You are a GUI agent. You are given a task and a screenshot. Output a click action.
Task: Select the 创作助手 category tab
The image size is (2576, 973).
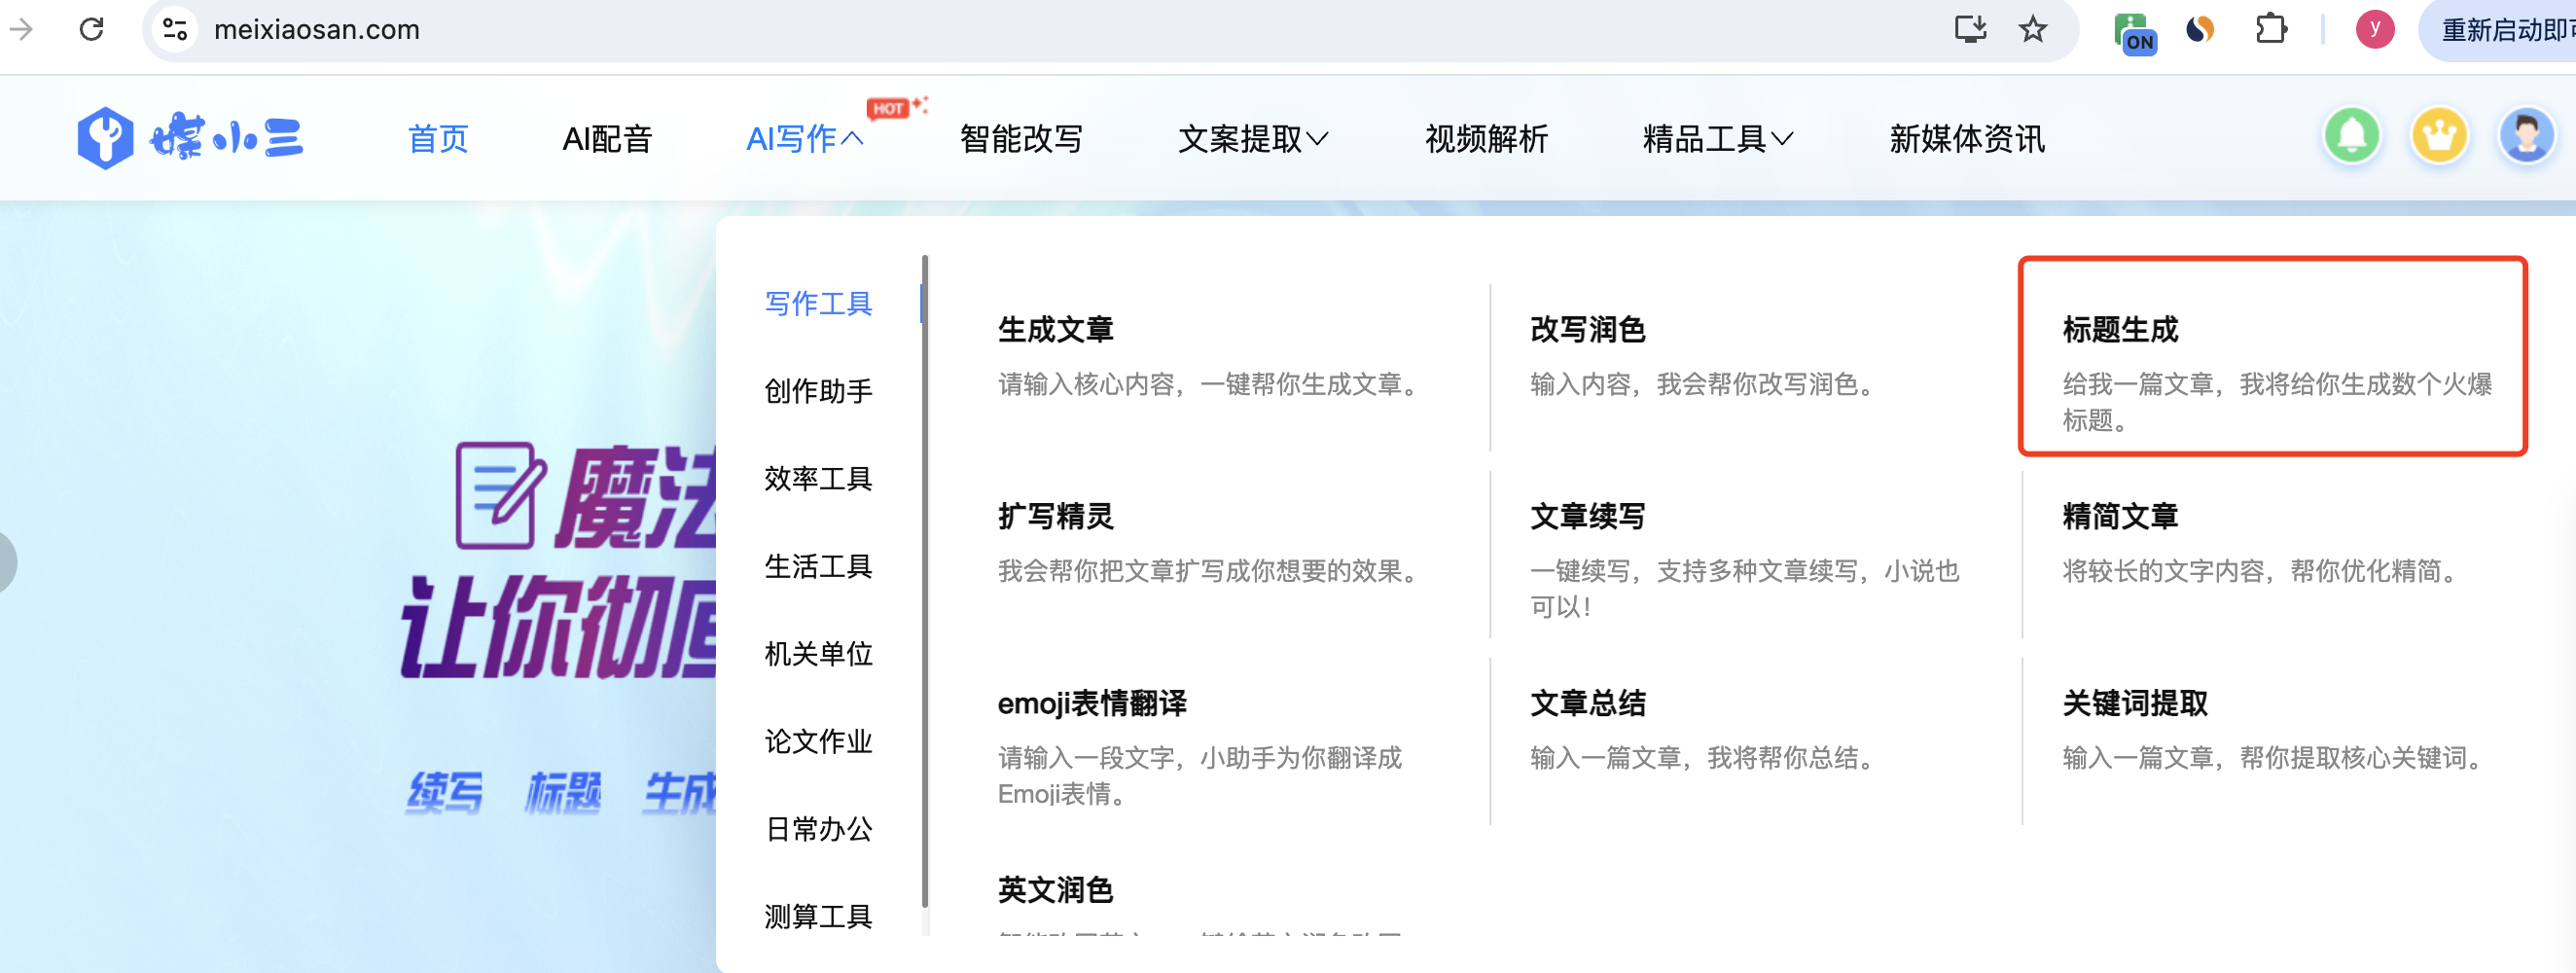point(818,391)
